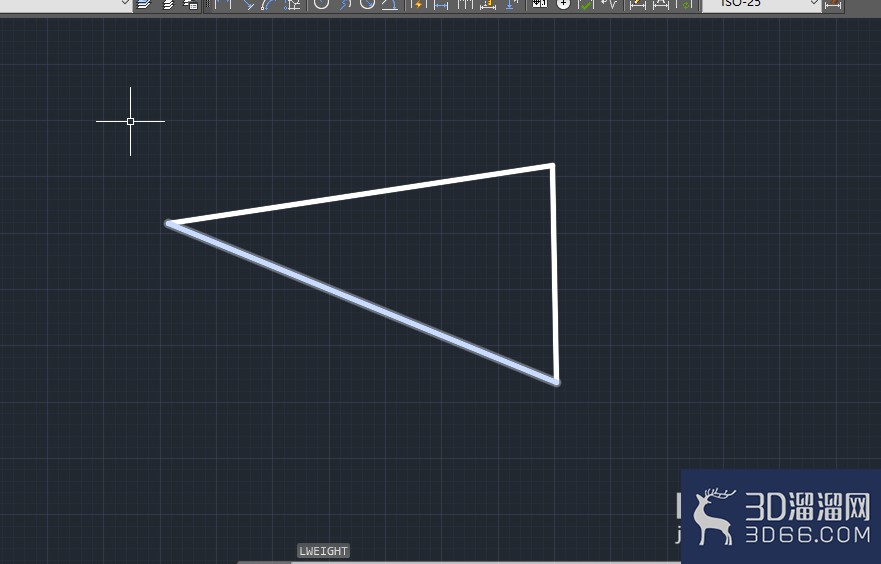Expand the dropdown left of the layer icons

(125, 3)
